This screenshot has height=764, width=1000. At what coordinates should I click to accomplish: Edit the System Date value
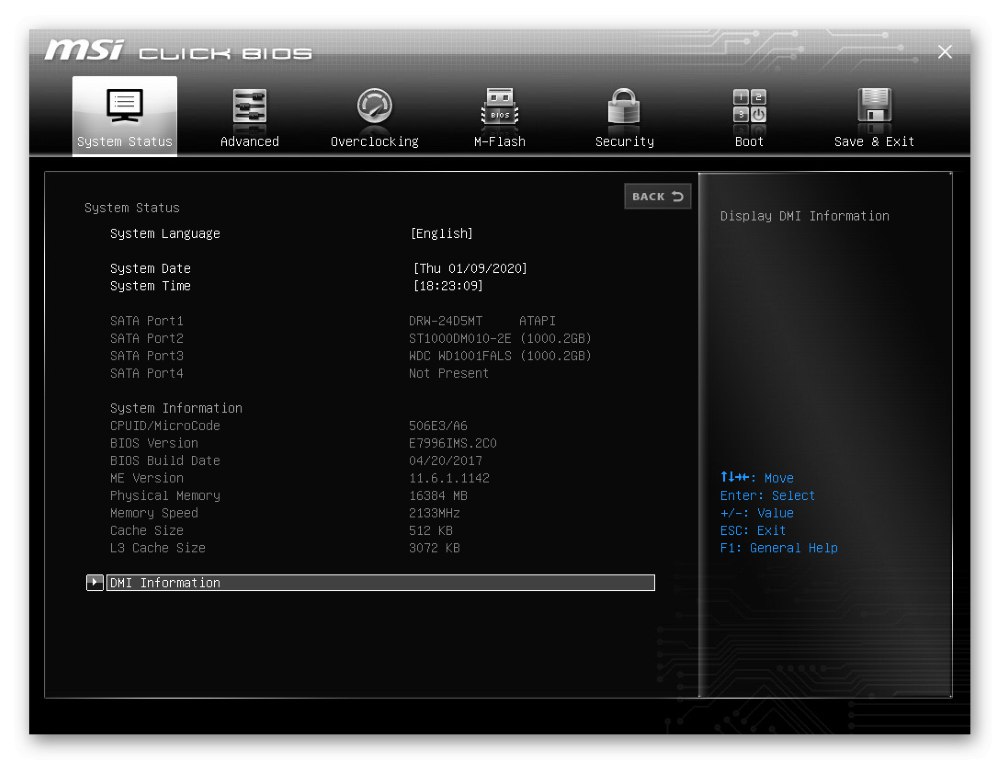tap(470, 268)
